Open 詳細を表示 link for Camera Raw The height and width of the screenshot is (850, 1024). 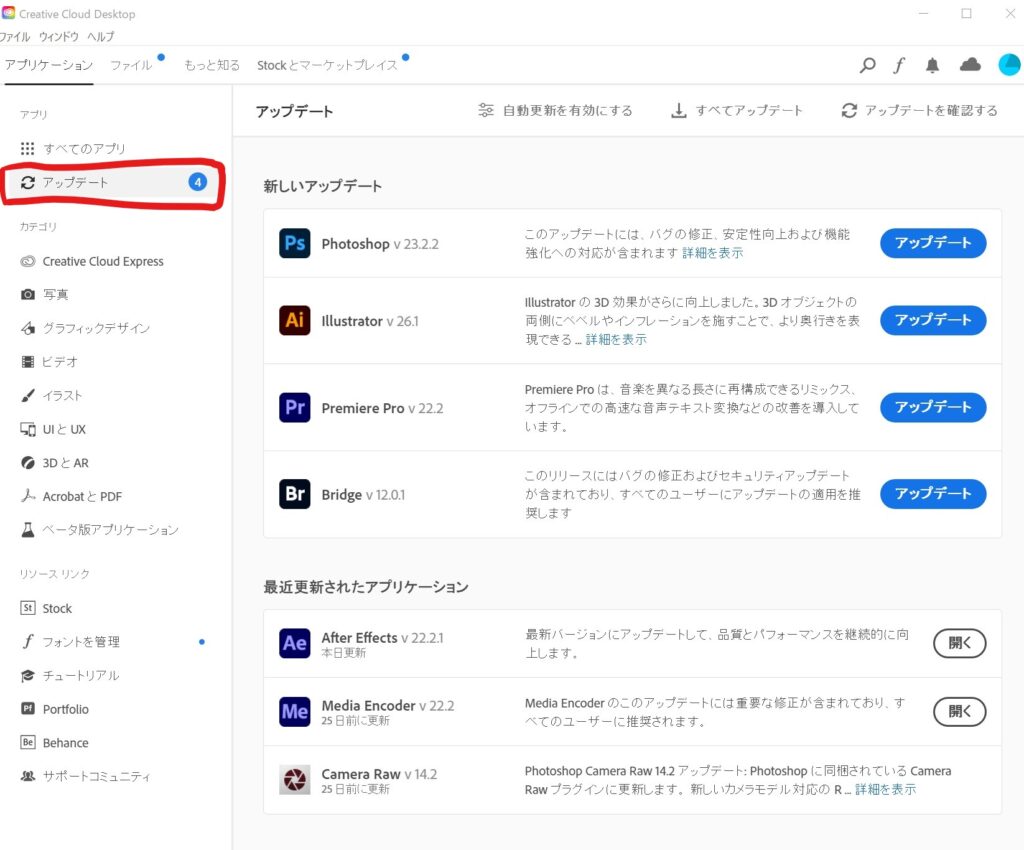(x=886, y=789)
